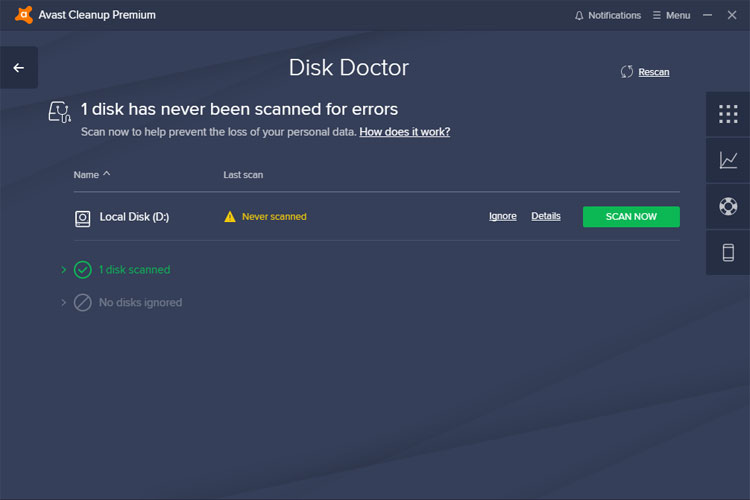Click the Last scan column header
Viewport: 750px width, 500px height.
pos(243,175)
